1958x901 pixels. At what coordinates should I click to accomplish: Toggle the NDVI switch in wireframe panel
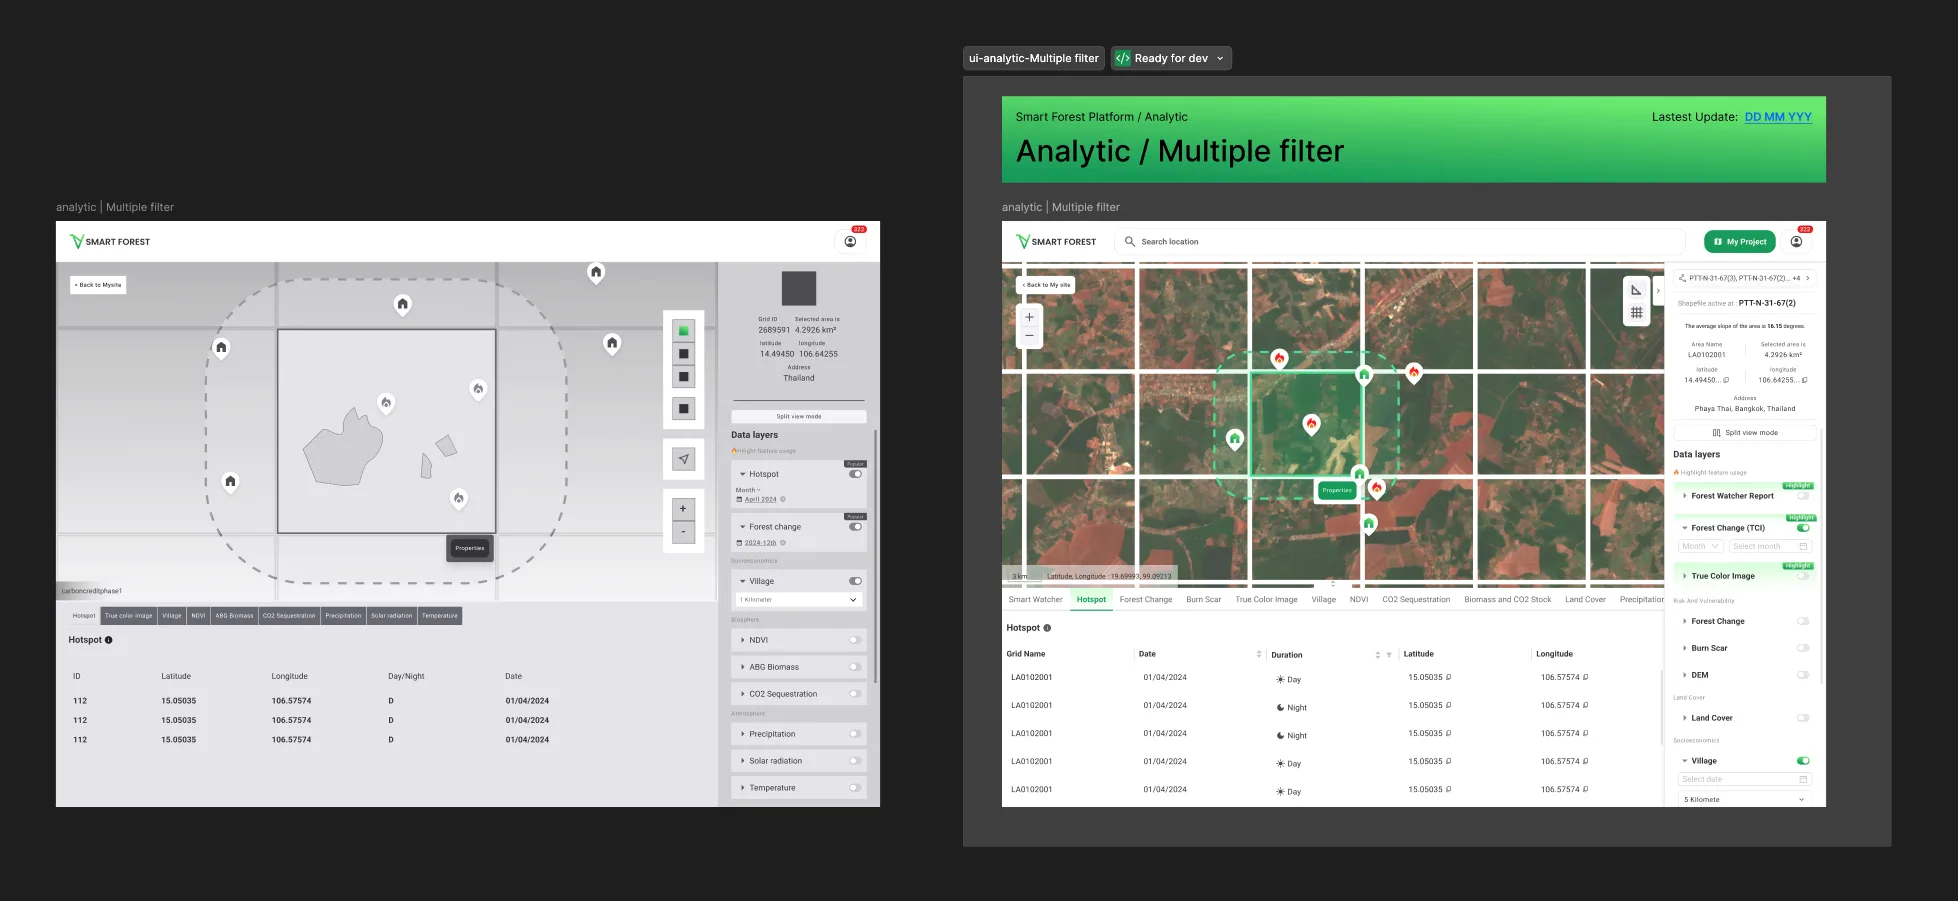click(856, 640)
